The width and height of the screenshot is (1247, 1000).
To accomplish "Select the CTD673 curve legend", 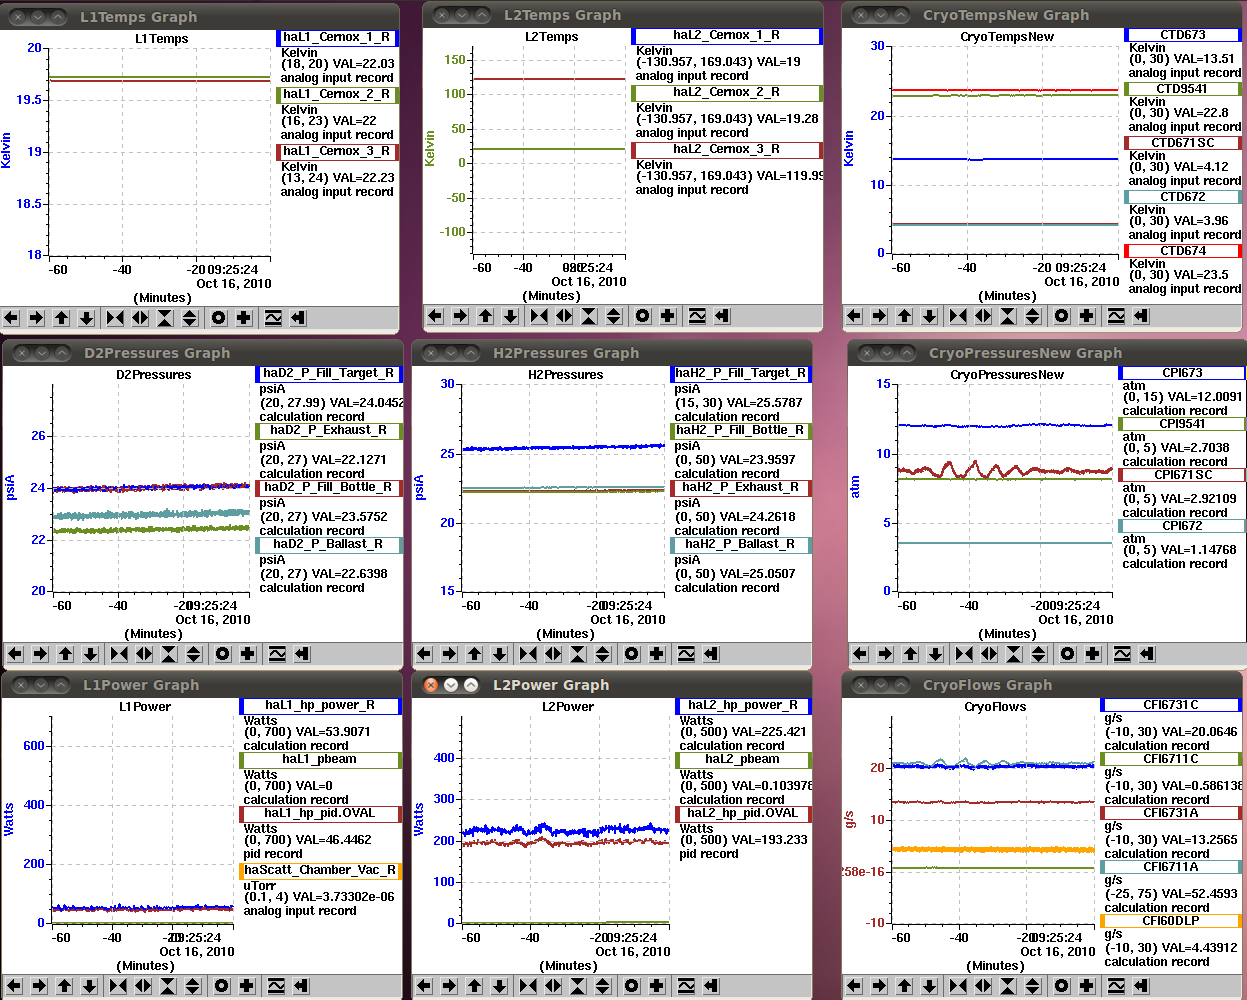I will tap(1183, 35).
